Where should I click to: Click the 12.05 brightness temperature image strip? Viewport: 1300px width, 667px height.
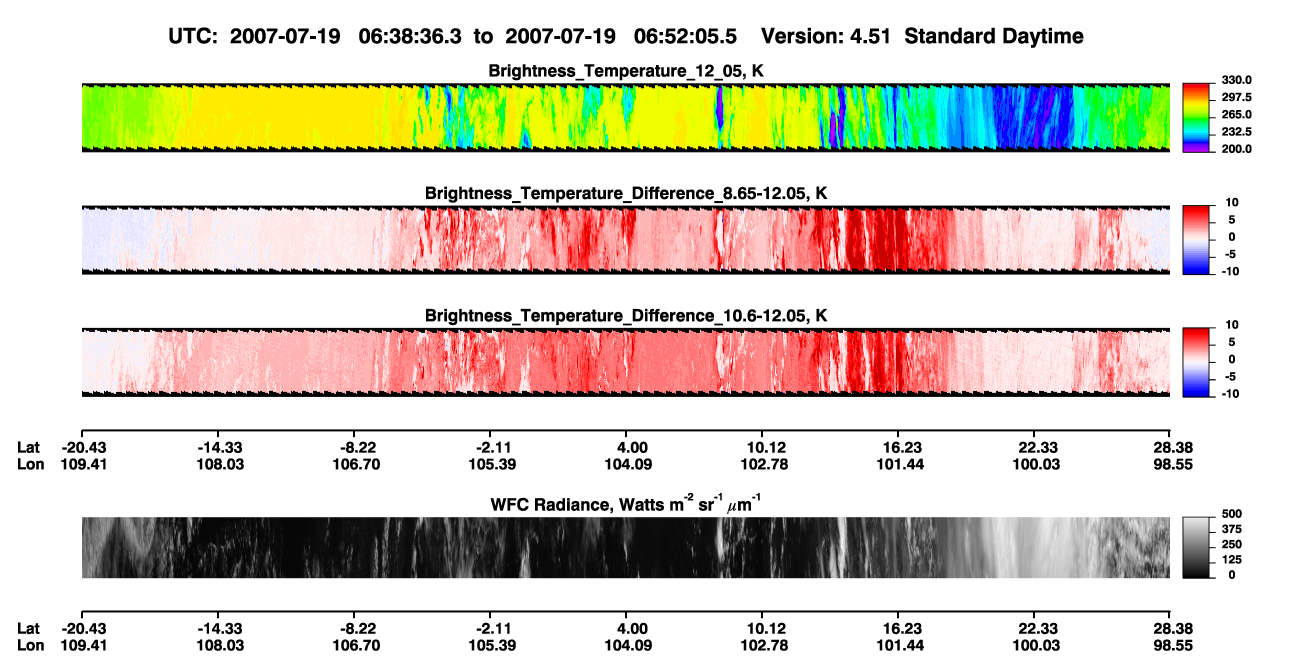coord(625,117)
